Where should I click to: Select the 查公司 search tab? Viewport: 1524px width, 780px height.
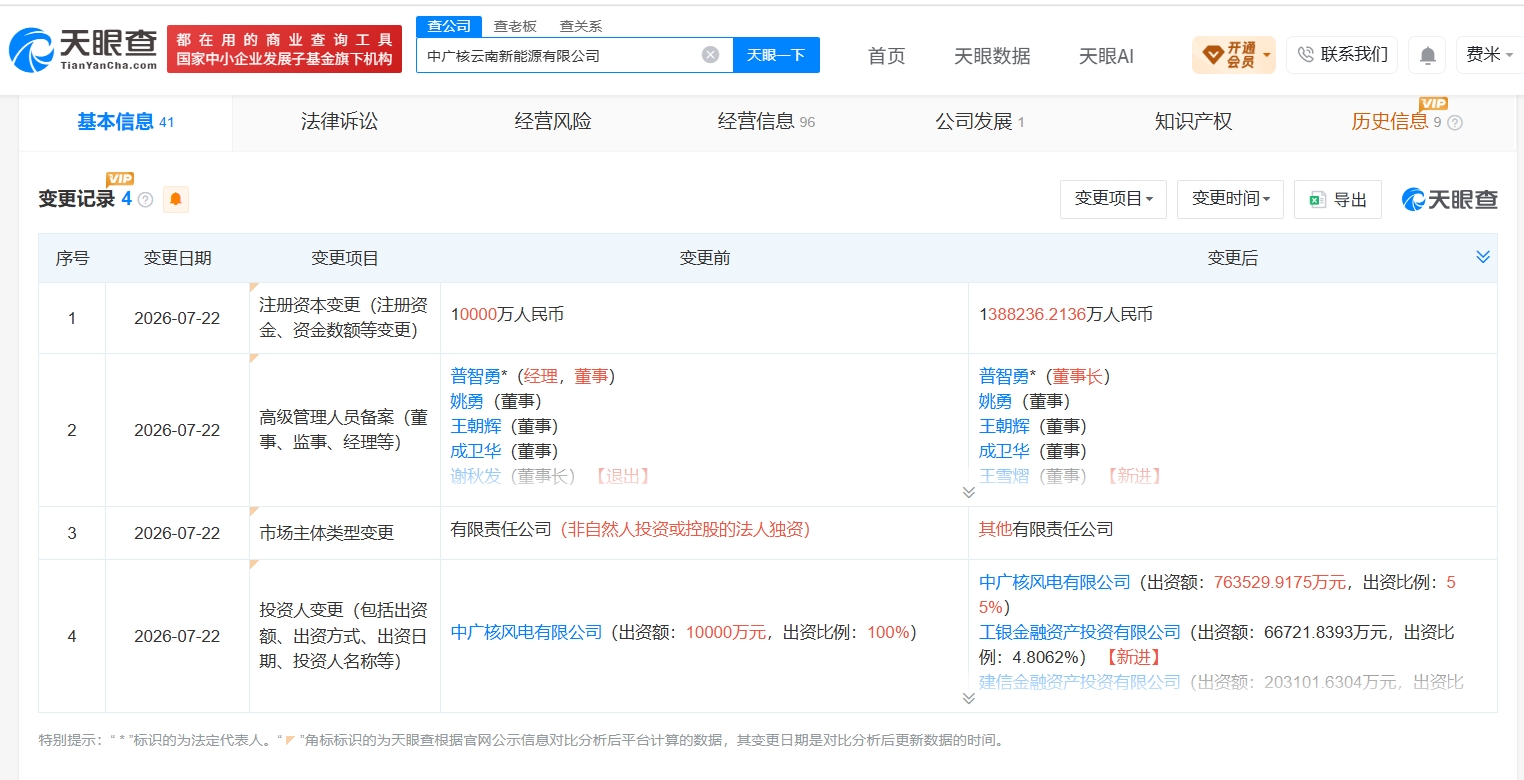449,26
